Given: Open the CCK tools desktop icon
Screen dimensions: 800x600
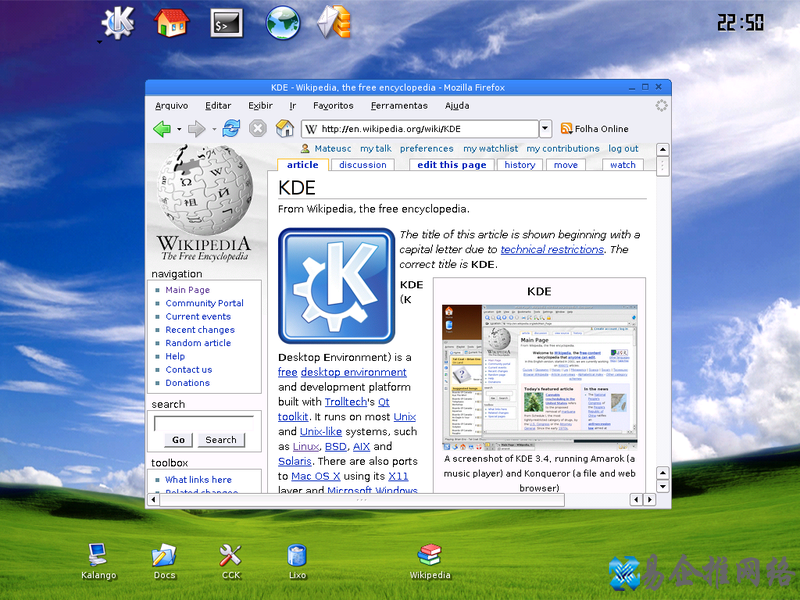Looking at the screenshot, I should coord(231,561).
